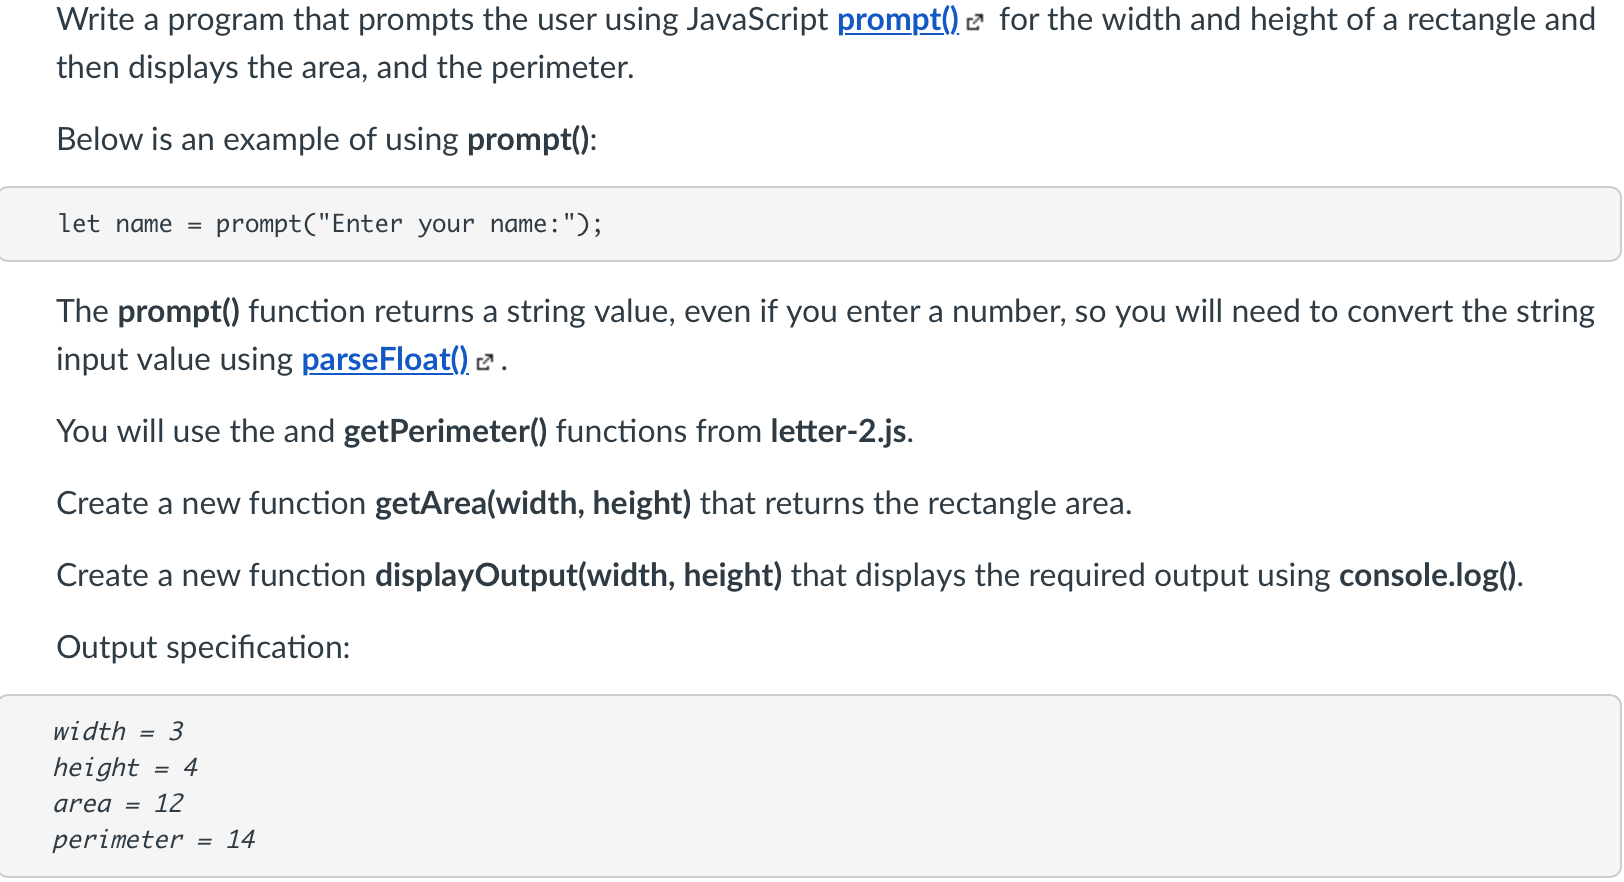The width and height of the screenshot is (1624, 882).
Task: Click bold prompt() in 'function returns' sentence
Action: click(178, 312)
